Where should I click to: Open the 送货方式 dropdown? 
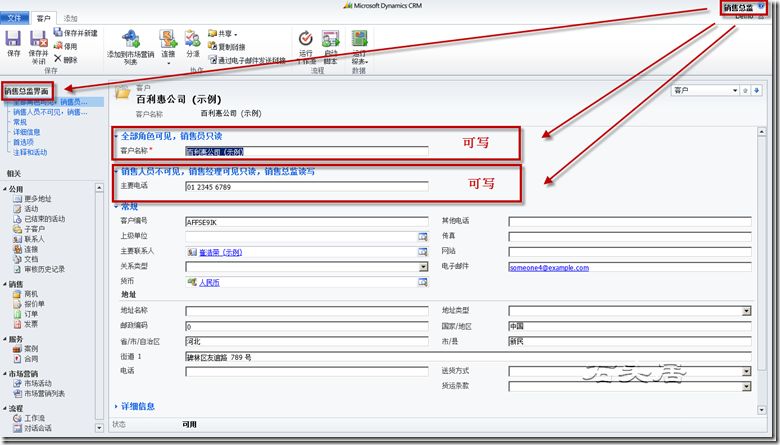(x=746, y=371)
